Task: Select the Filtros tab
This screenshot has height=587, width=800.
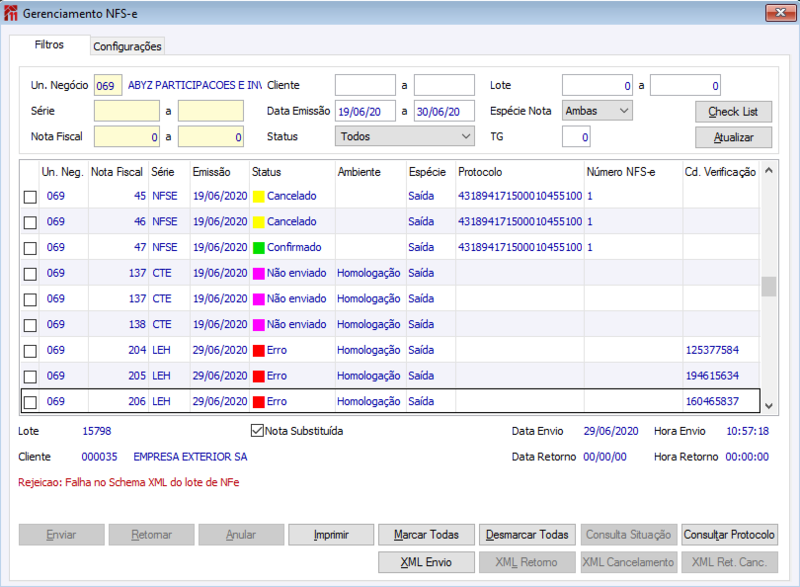Action: [x=49, y=45]
